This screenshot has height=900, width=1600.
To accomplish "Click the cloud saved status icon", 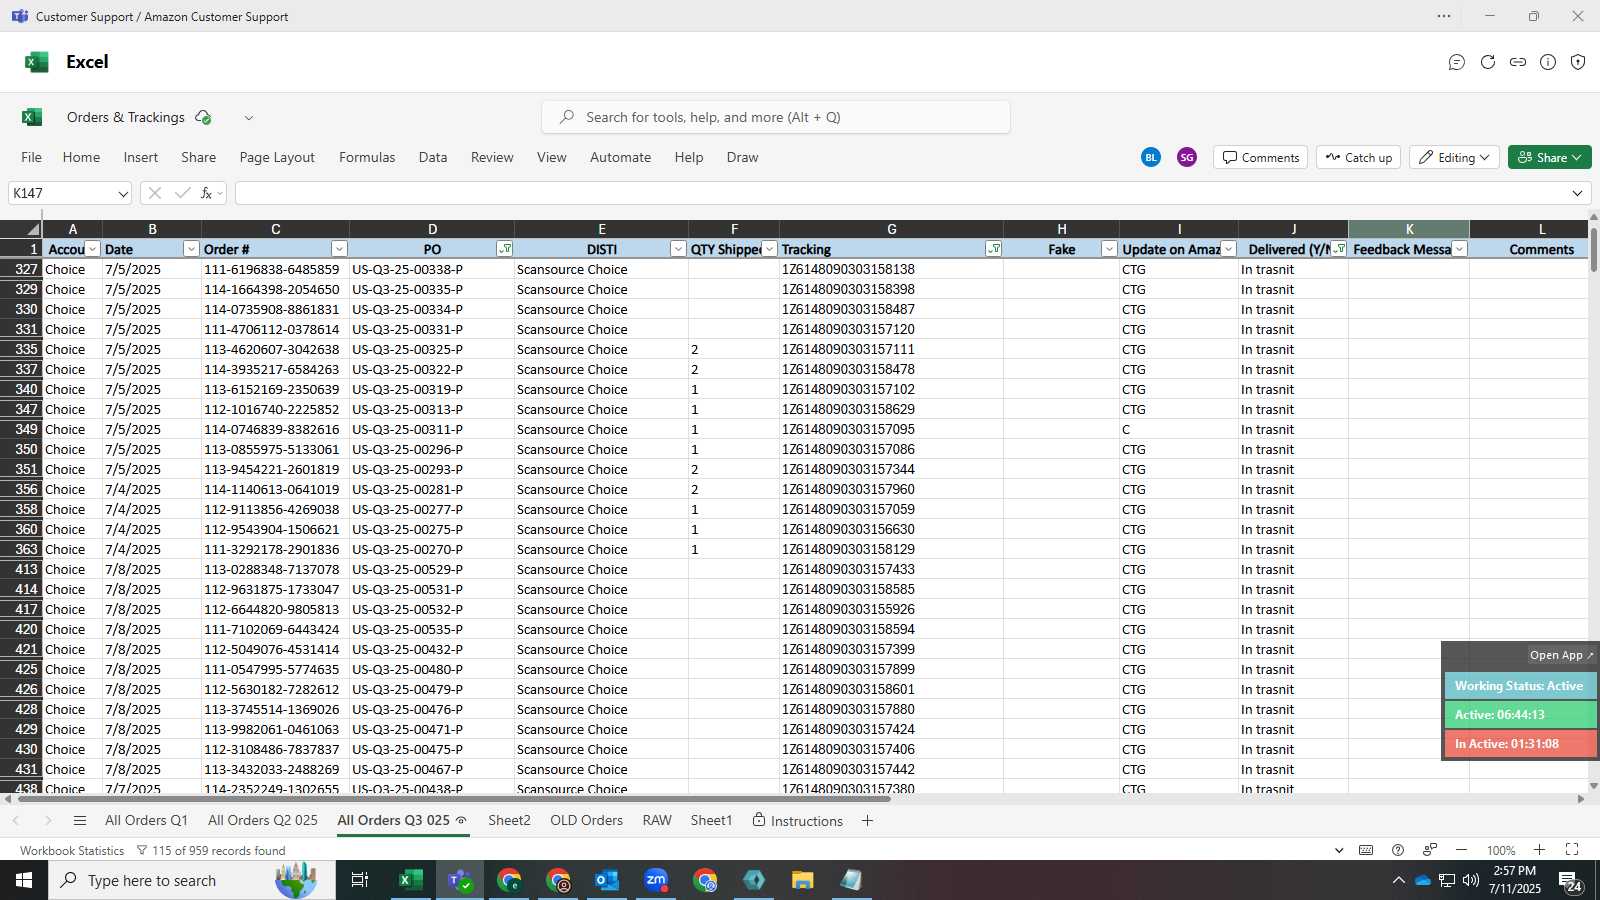I will tap(203, 117).
